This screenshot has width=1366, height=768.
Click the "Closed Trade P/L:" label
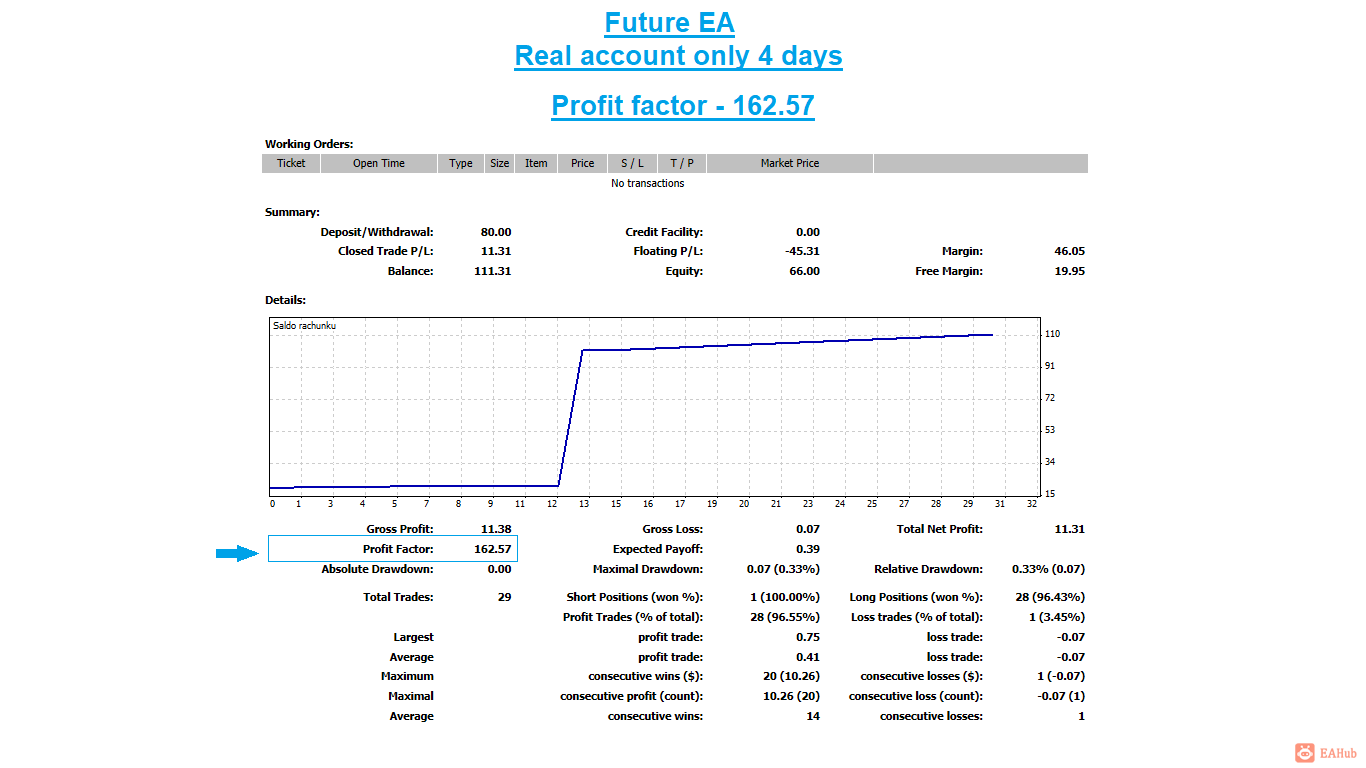coord(386,251)
